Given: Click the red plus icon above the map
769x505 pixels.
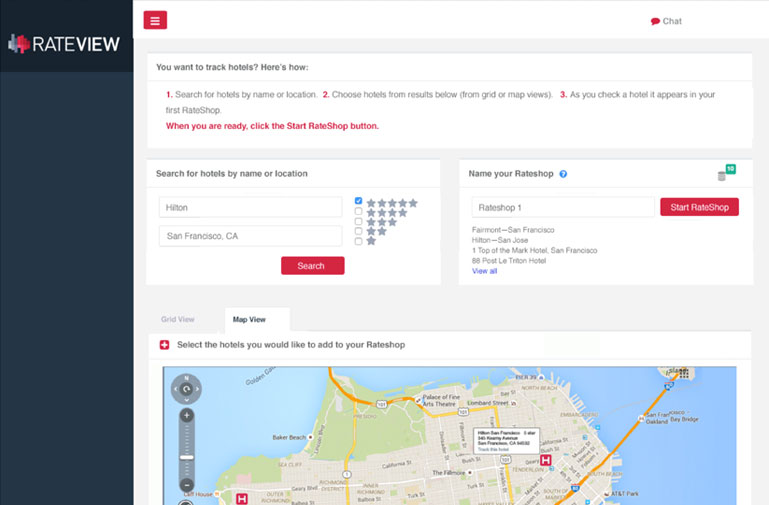Looking at the screenshot, I should 165,345.
